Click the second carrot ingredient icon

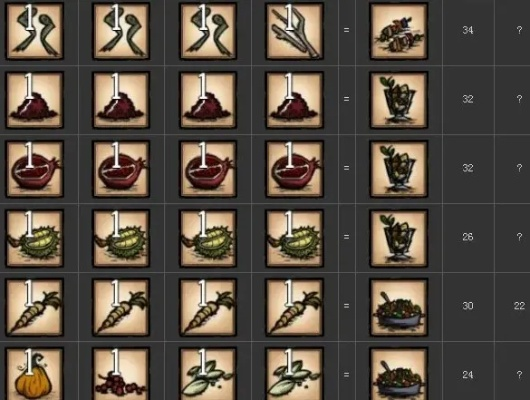tap(121, 307)
